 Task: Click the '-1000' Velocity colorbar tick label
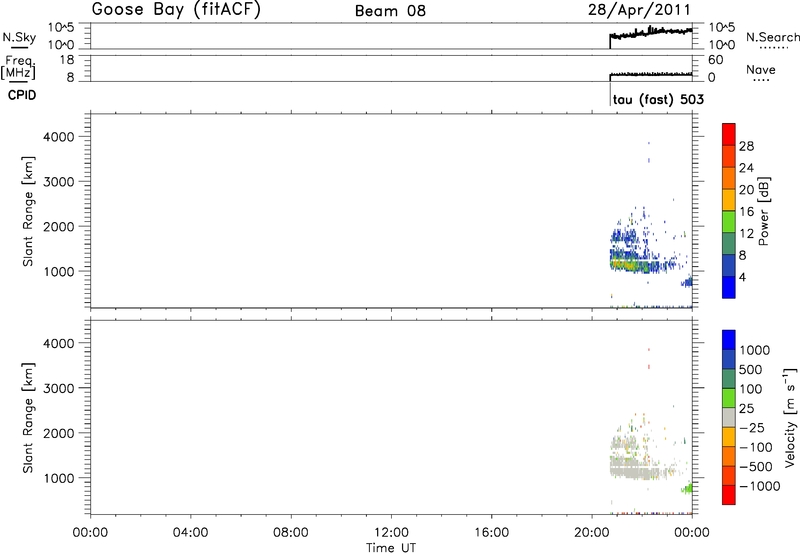click(x=760, y=486)
